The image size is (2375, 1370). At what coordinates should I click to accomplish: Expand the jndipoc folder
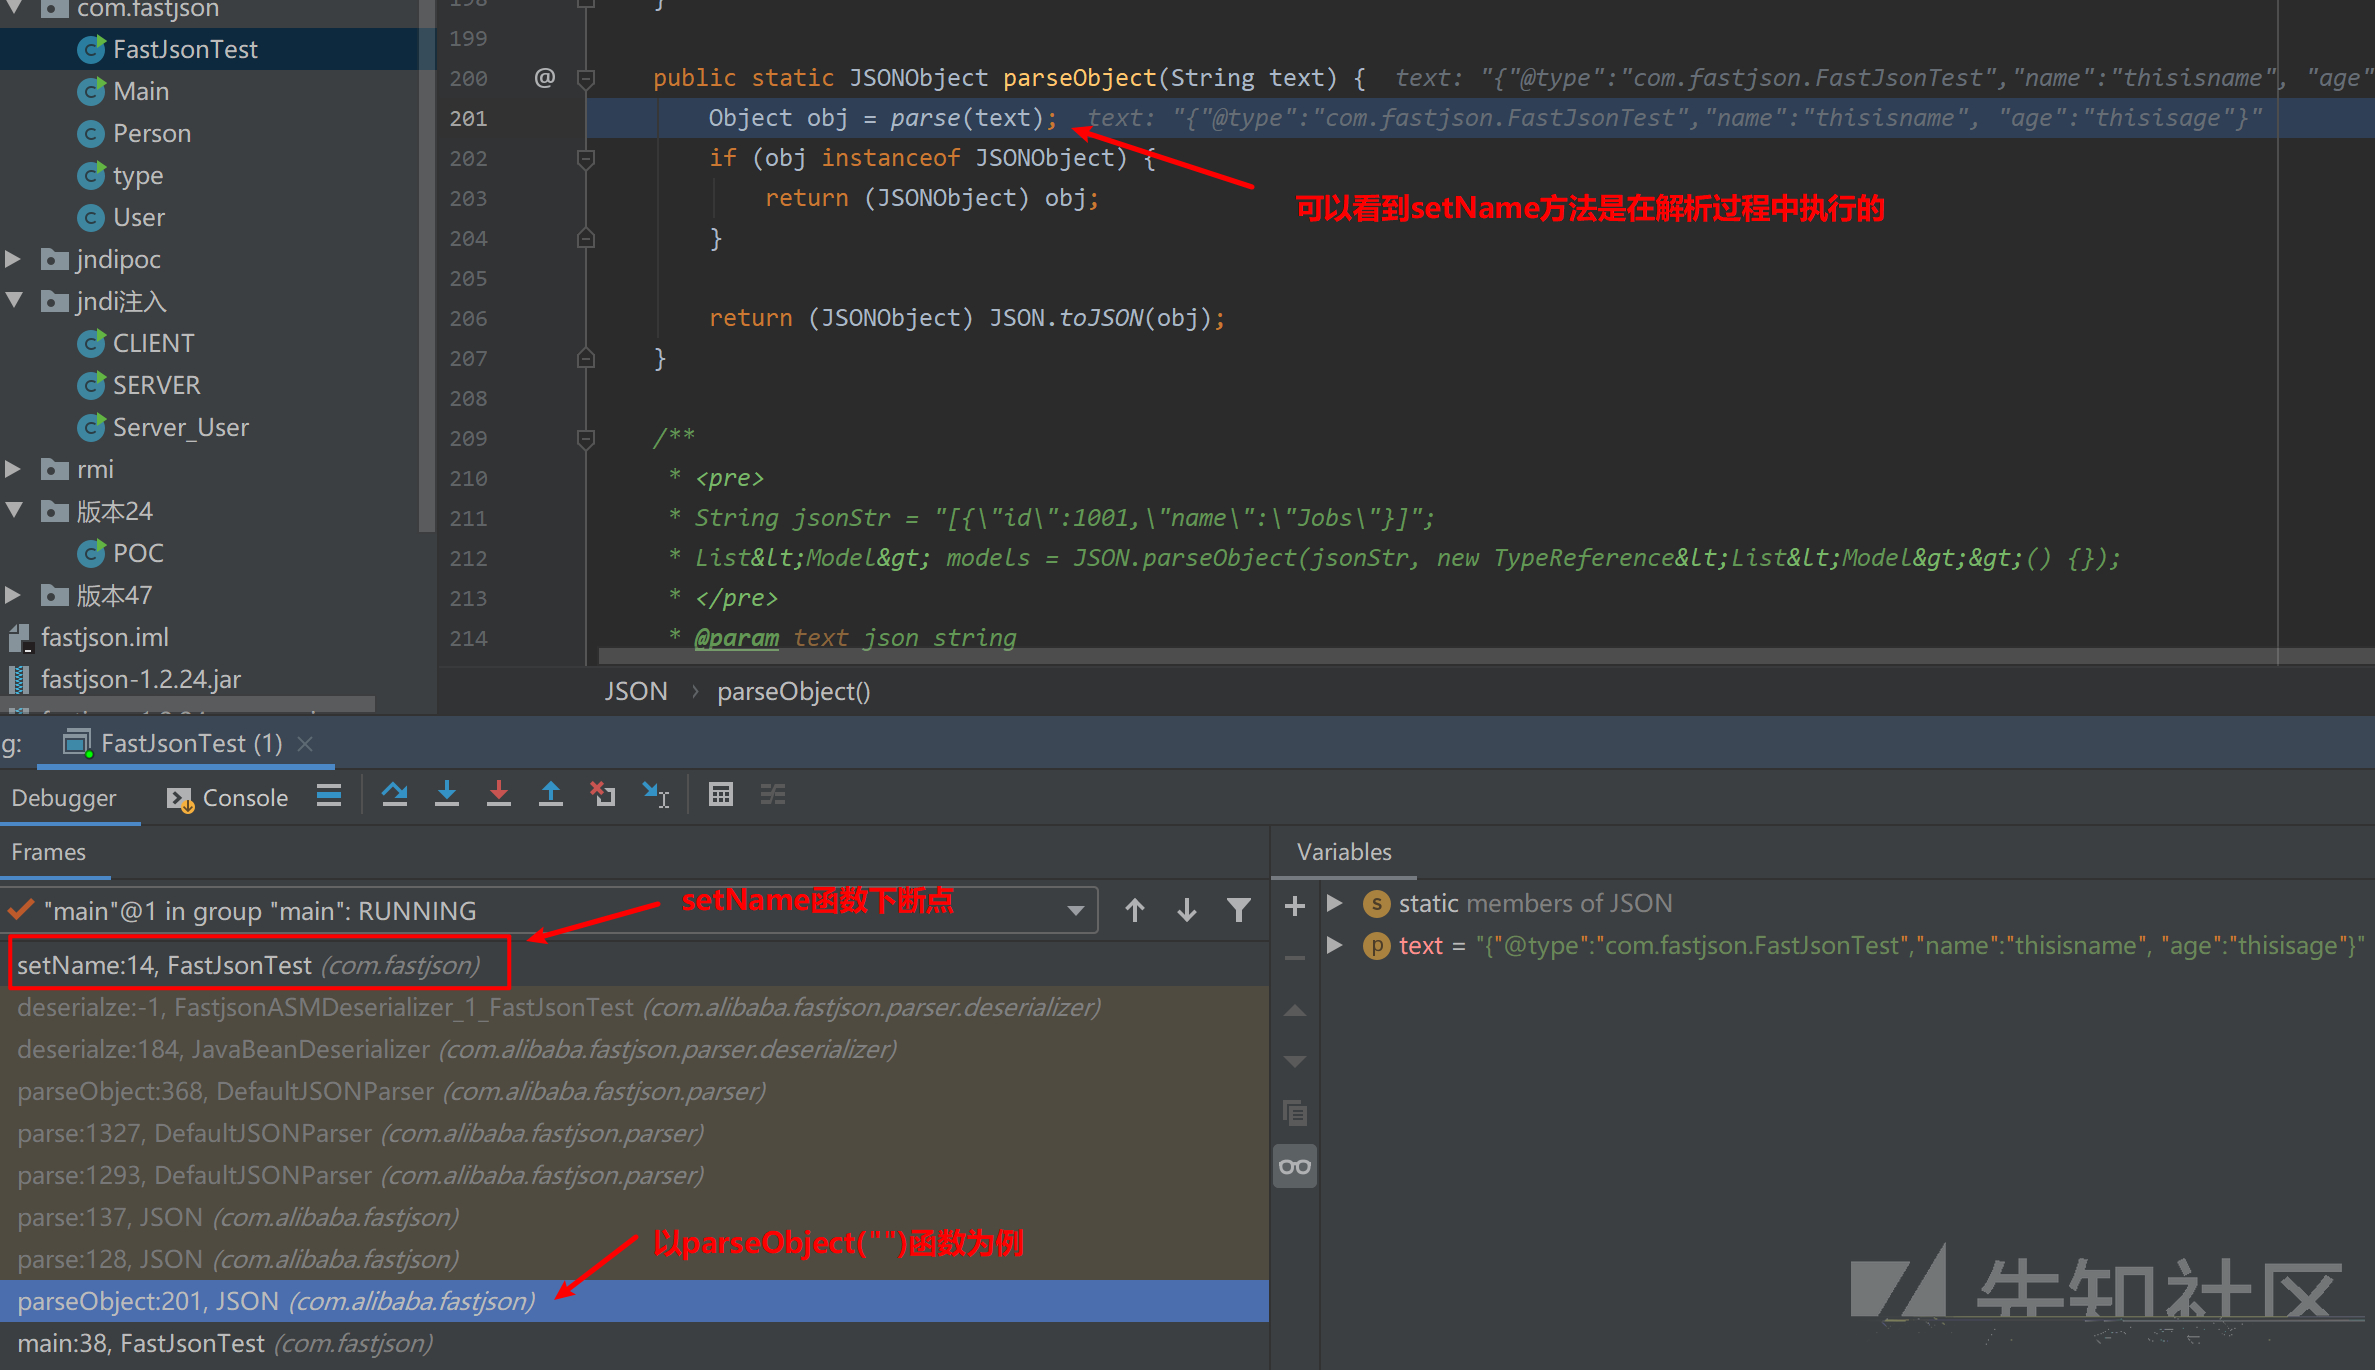click(x=13, y=259)
